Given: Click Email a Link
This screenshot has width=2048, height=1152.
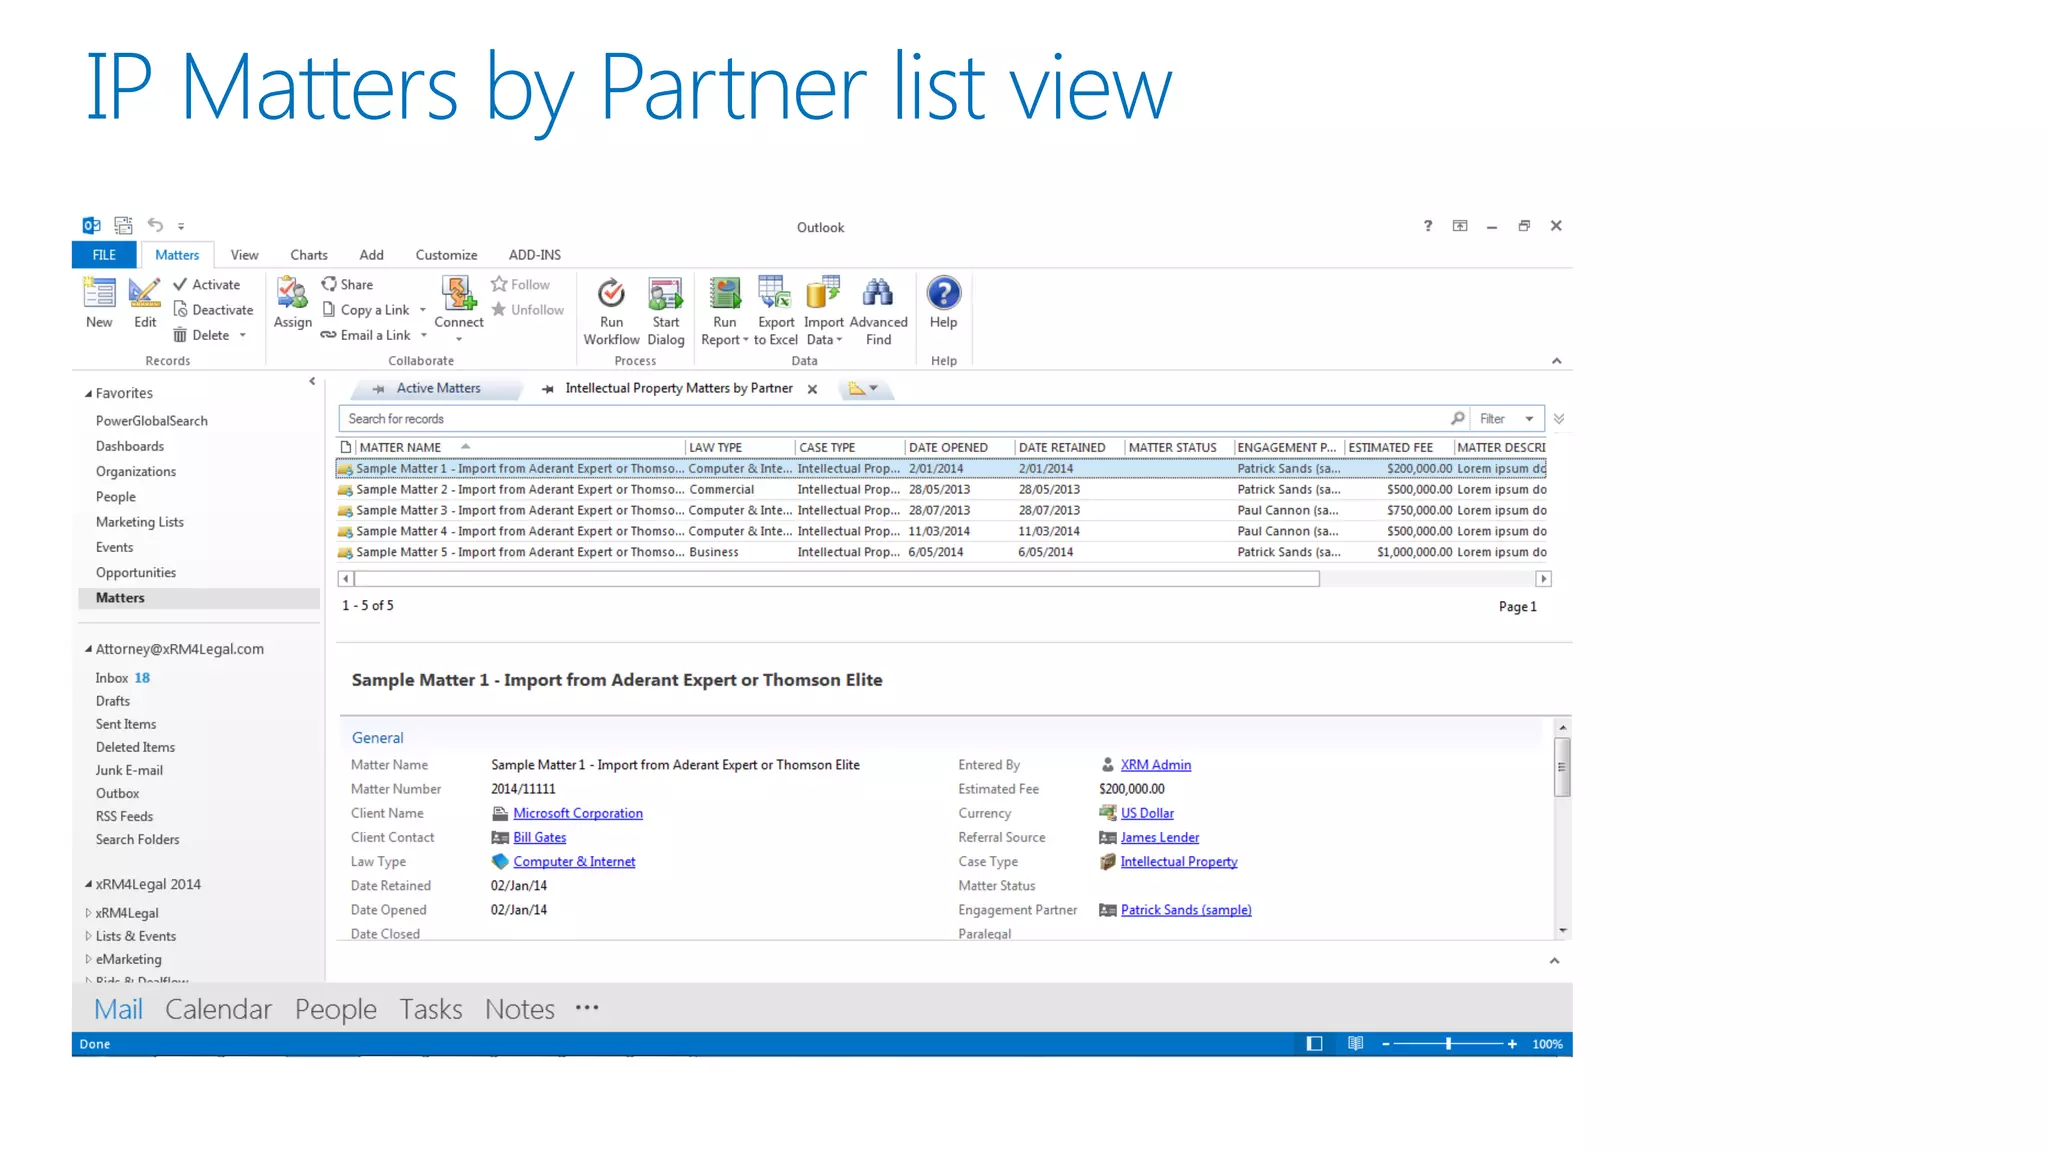Looking at the screenshot, I should tap(366, 335).
